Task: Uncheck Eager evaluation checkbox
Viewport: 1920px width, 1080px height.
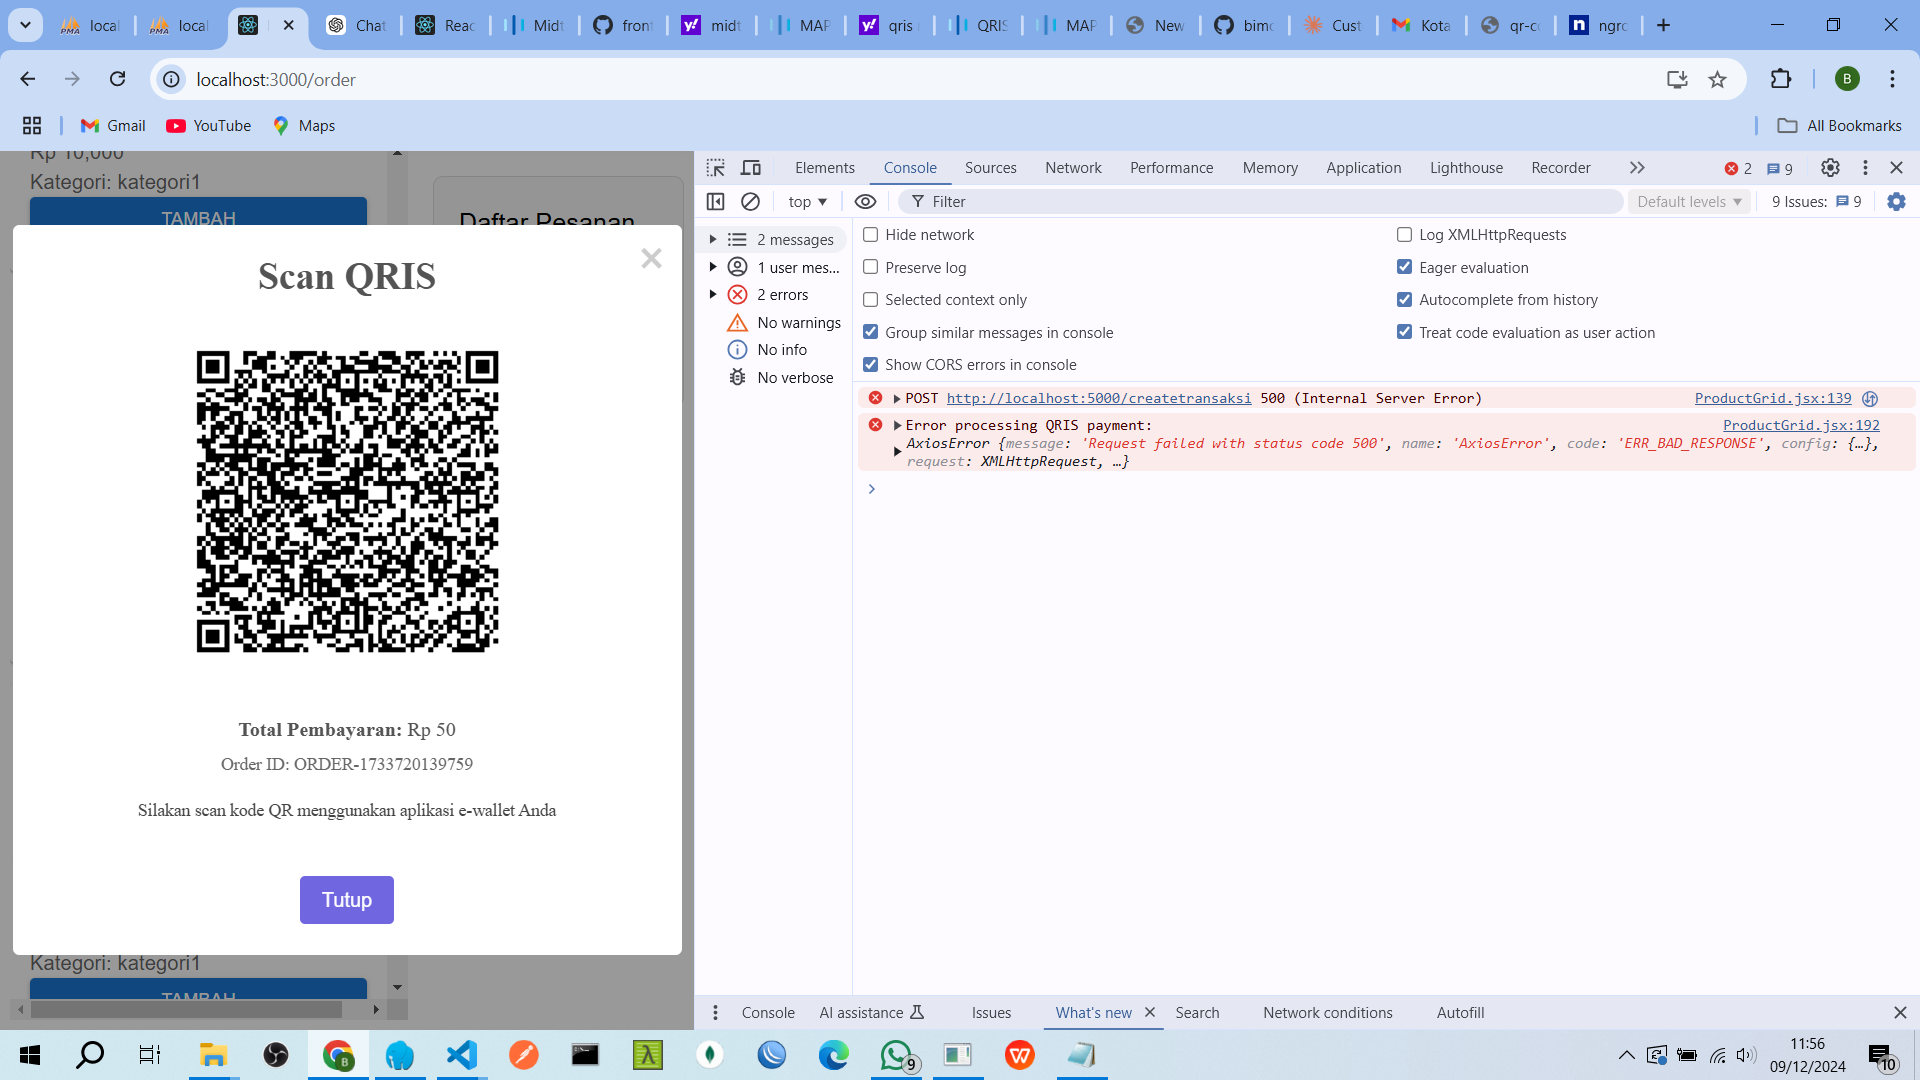Action: [1405, 267]
